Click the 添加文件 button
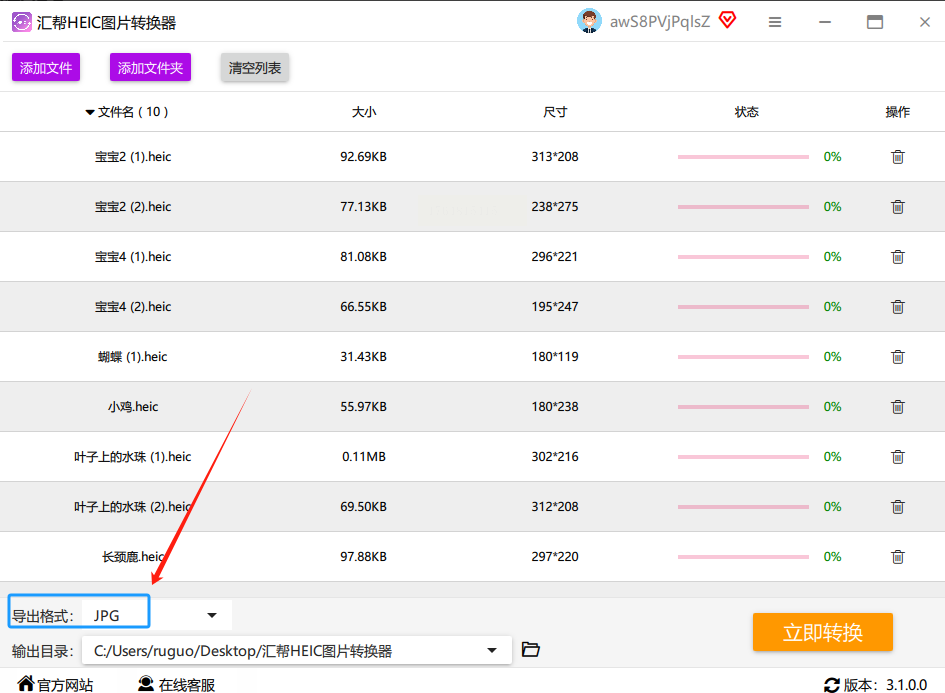945x693 pixels. click(x=46, y=68)
